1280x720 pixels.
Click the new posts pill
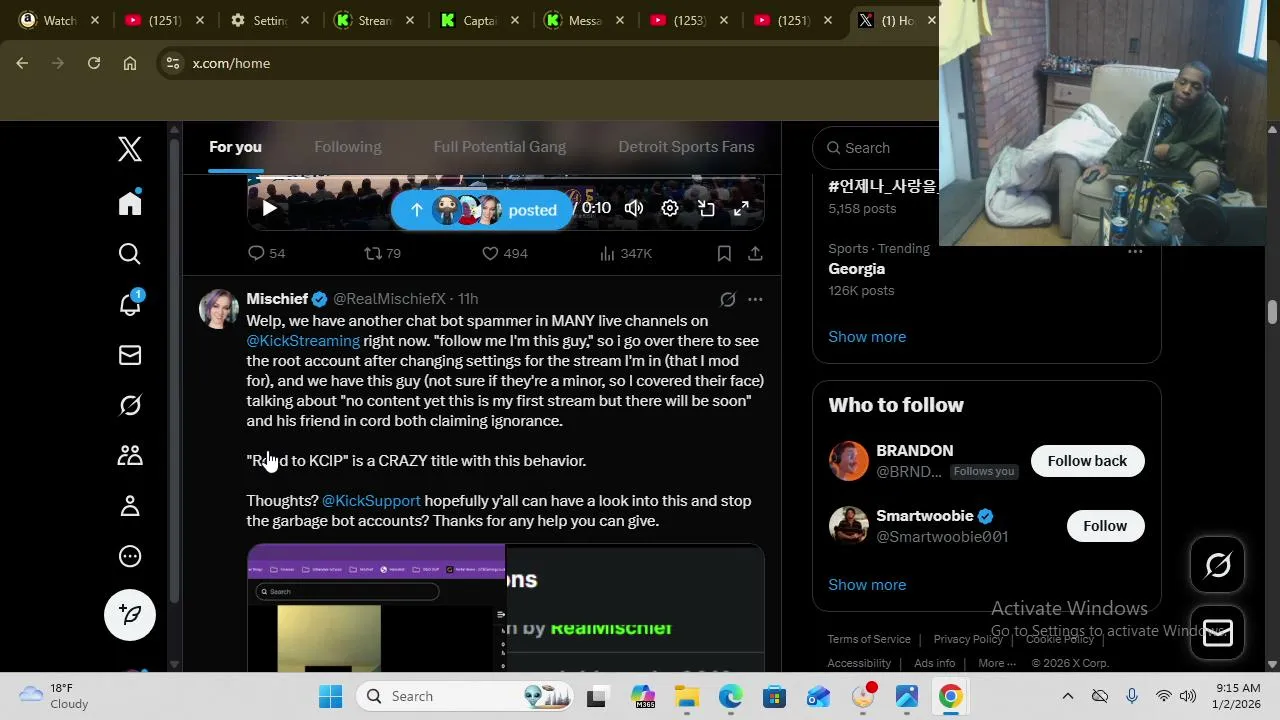coord(482,210)
